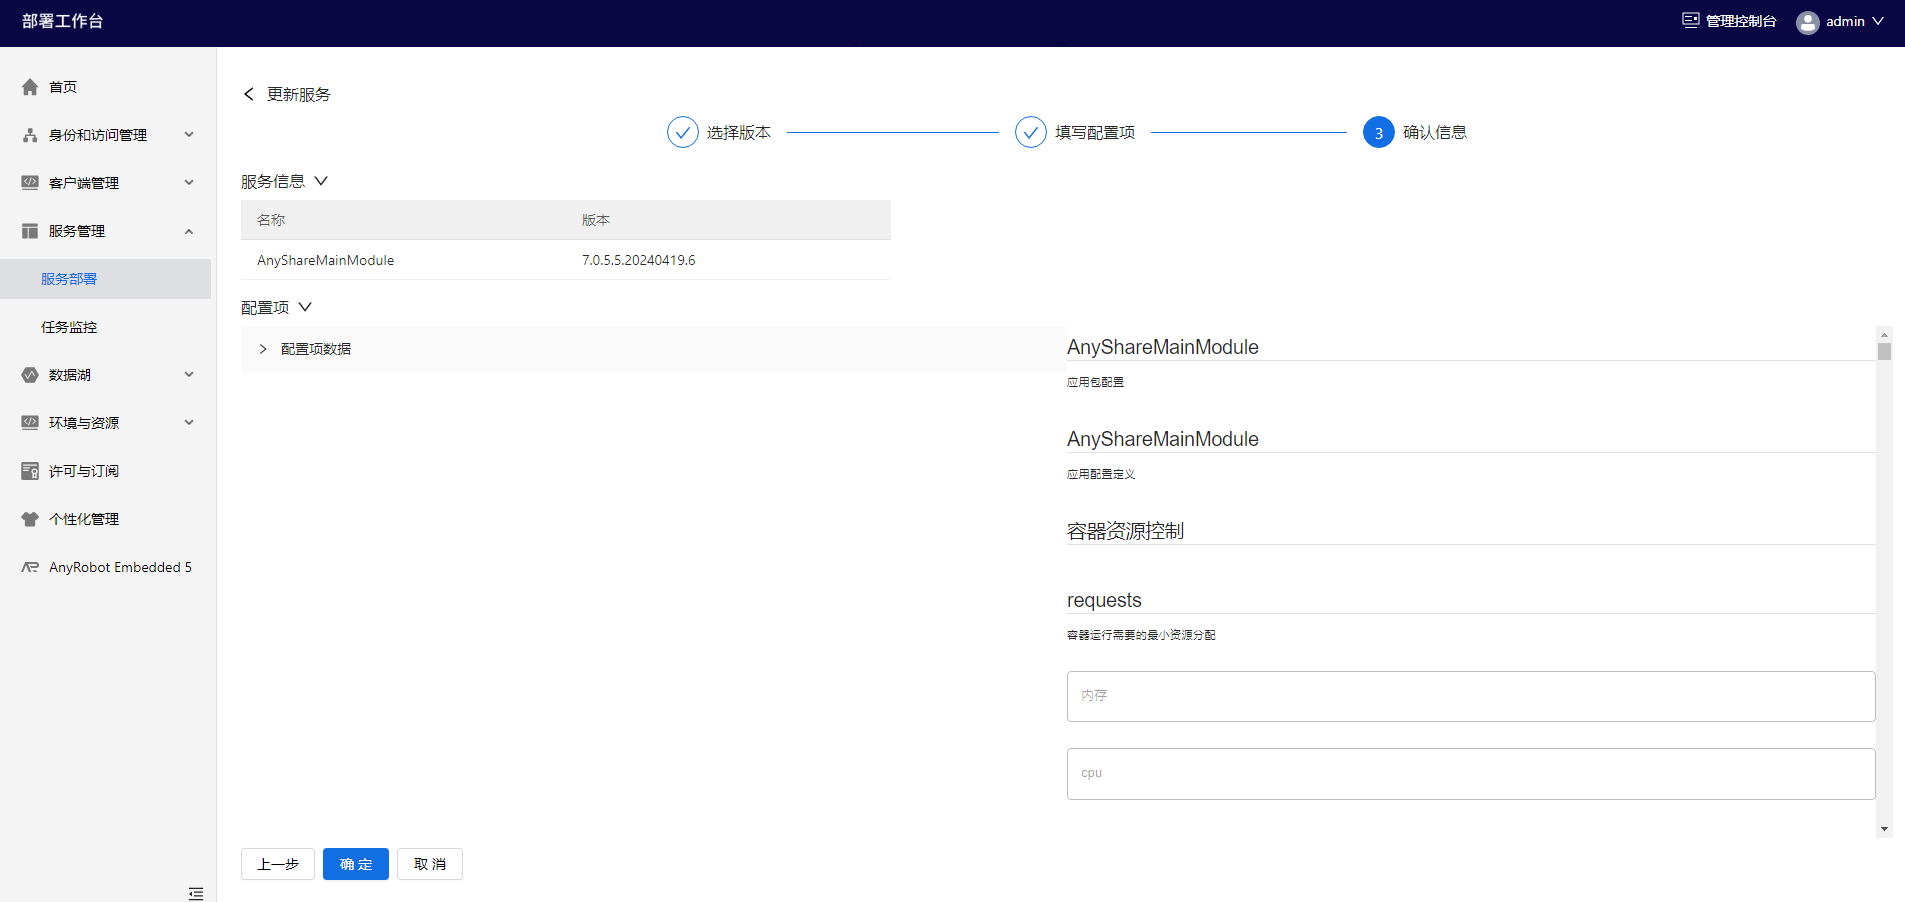Click the 管理控制台 icon in the header
This screenshot has width=1905, height=902.
[x=1690, y=20]
